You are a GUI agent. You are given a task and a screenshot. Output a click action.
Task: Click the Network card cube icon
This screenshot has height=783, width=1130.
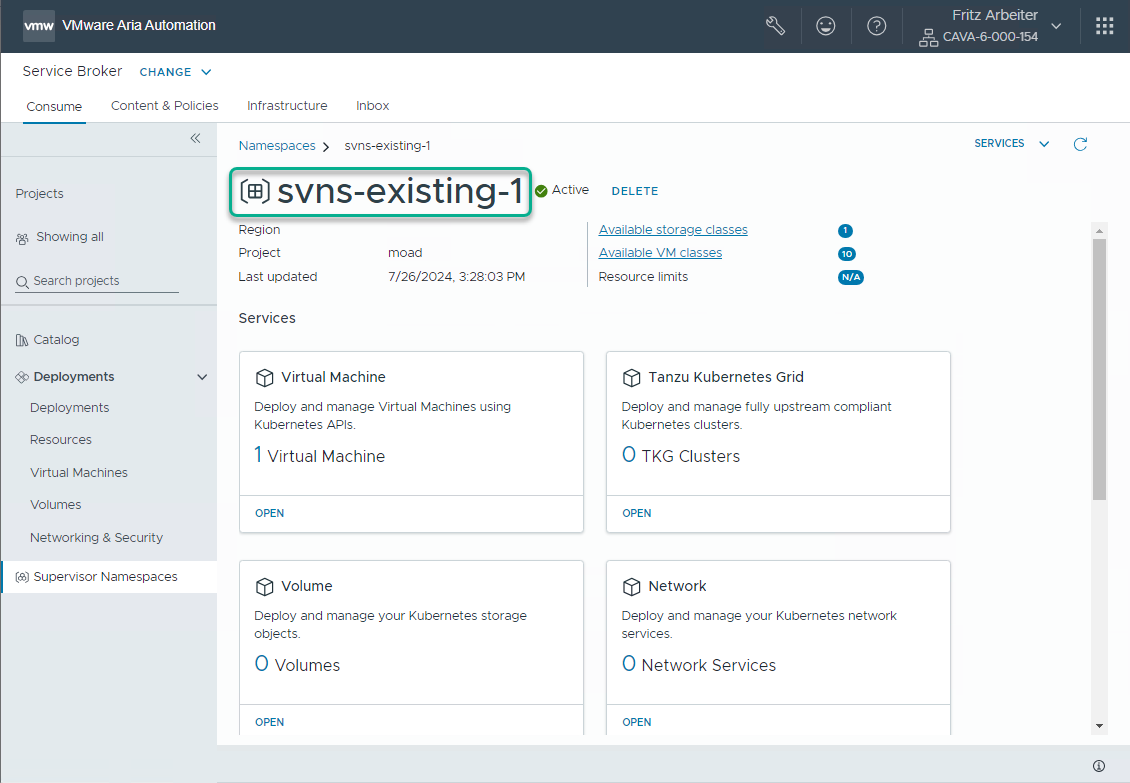pos(631,586)
